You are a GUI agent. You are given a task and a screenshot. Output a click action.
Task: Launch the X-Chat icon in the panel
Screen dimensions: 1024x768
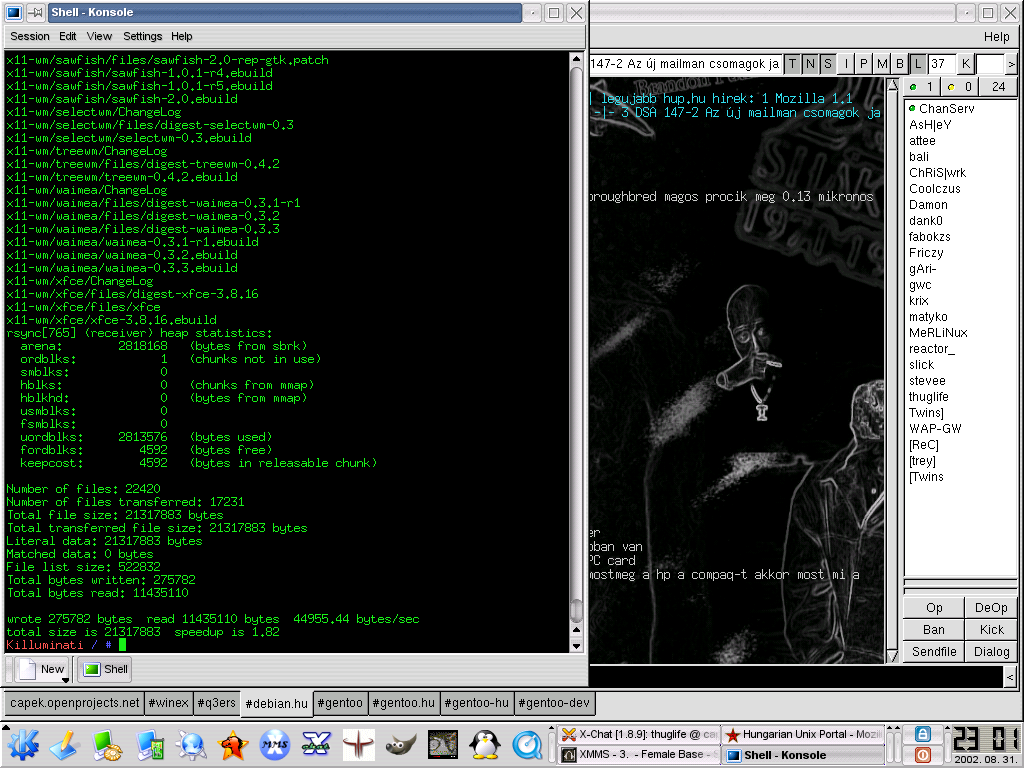tap(317, 744)
